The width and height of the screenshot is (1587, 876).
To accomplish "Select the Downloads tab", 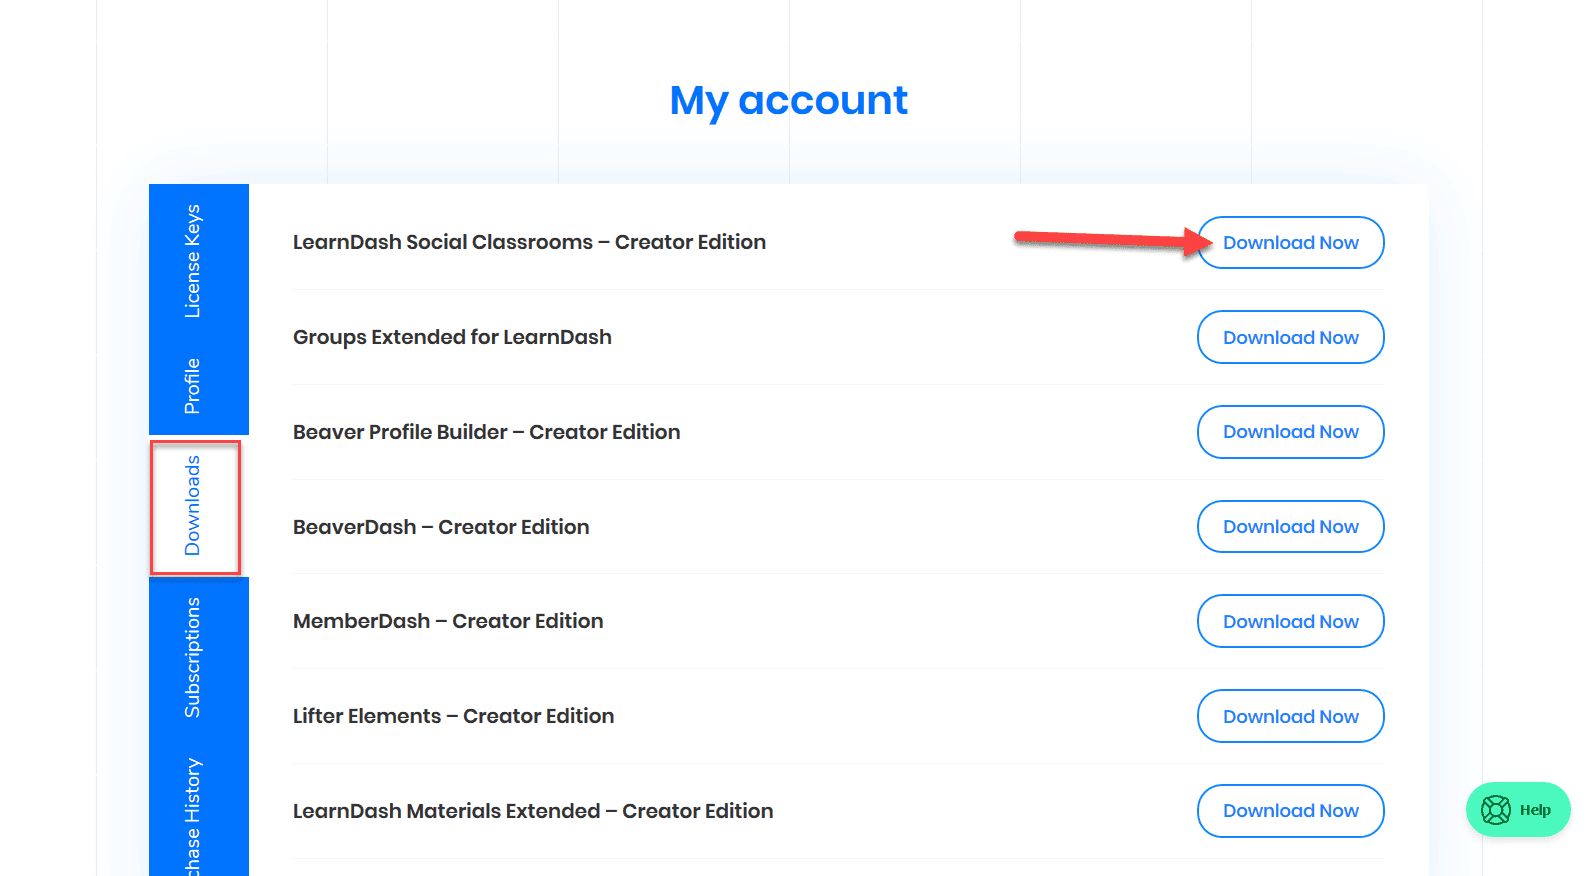I will pos(194,506).
